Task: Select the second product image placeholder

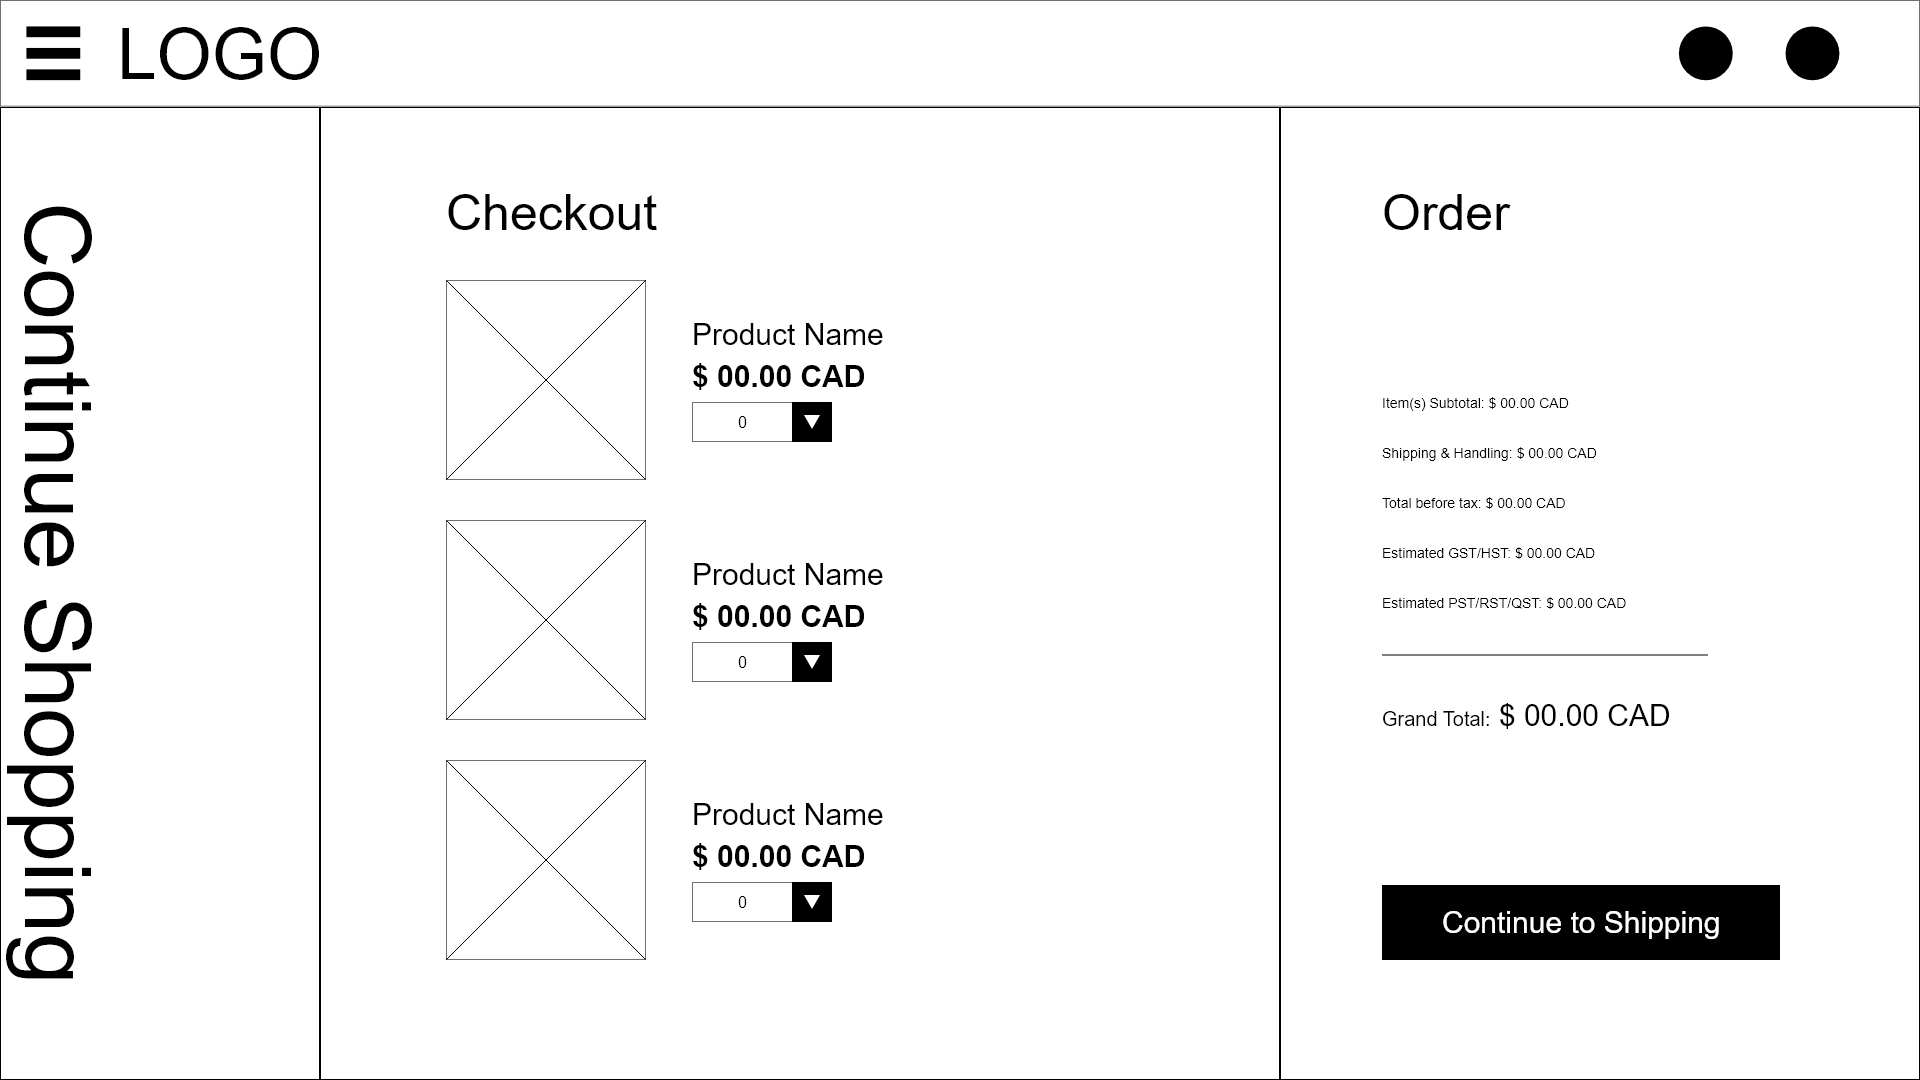Action: 546,620
